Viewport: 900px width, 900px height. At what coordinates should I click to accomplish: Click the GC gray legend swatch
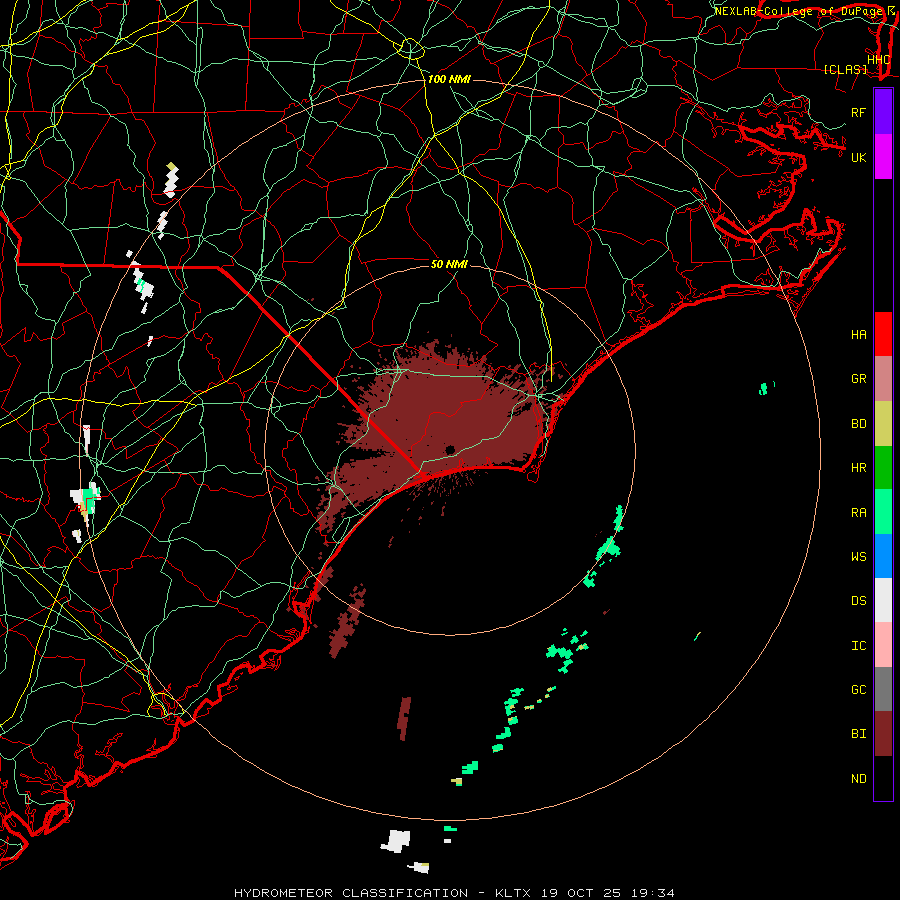coord(883,689)
